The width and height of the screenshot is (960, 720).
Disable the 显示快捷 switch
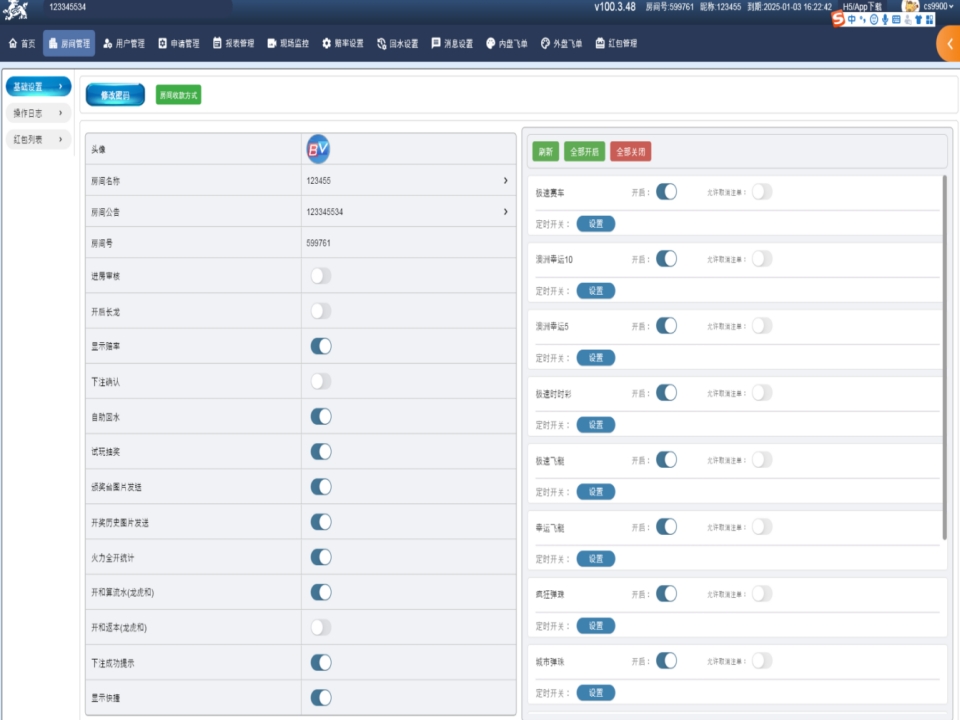tap(321, 697)
